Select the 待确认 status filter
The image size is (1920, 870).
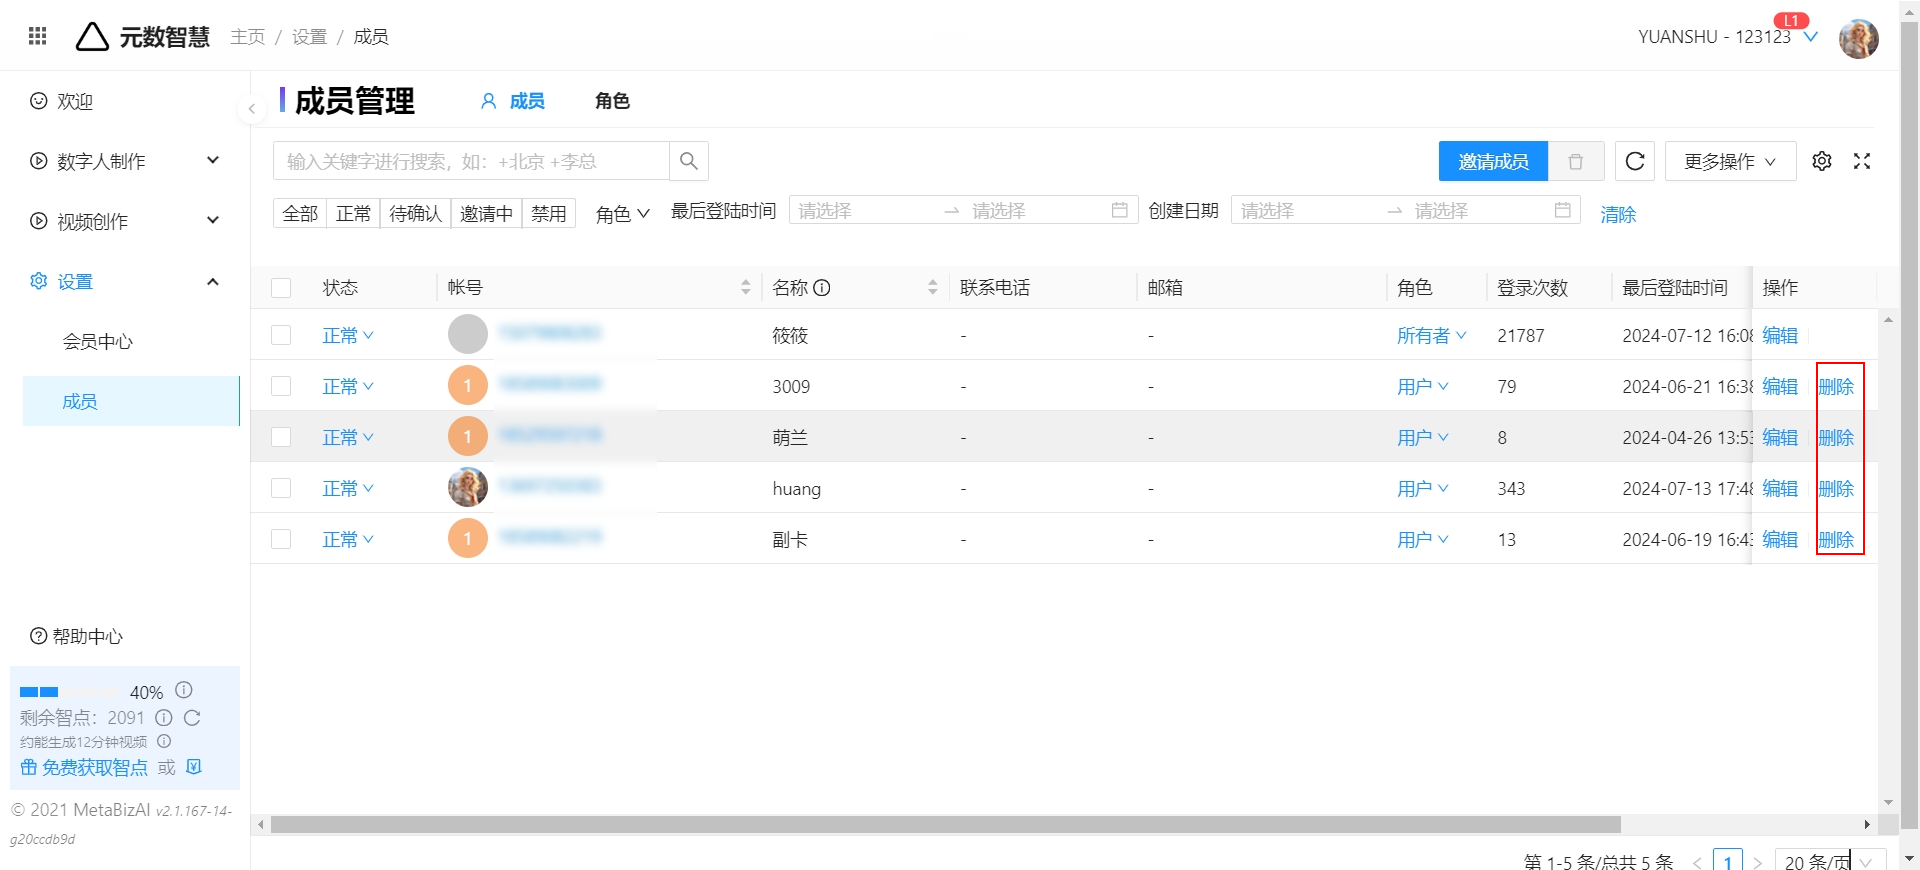point(415,213)
